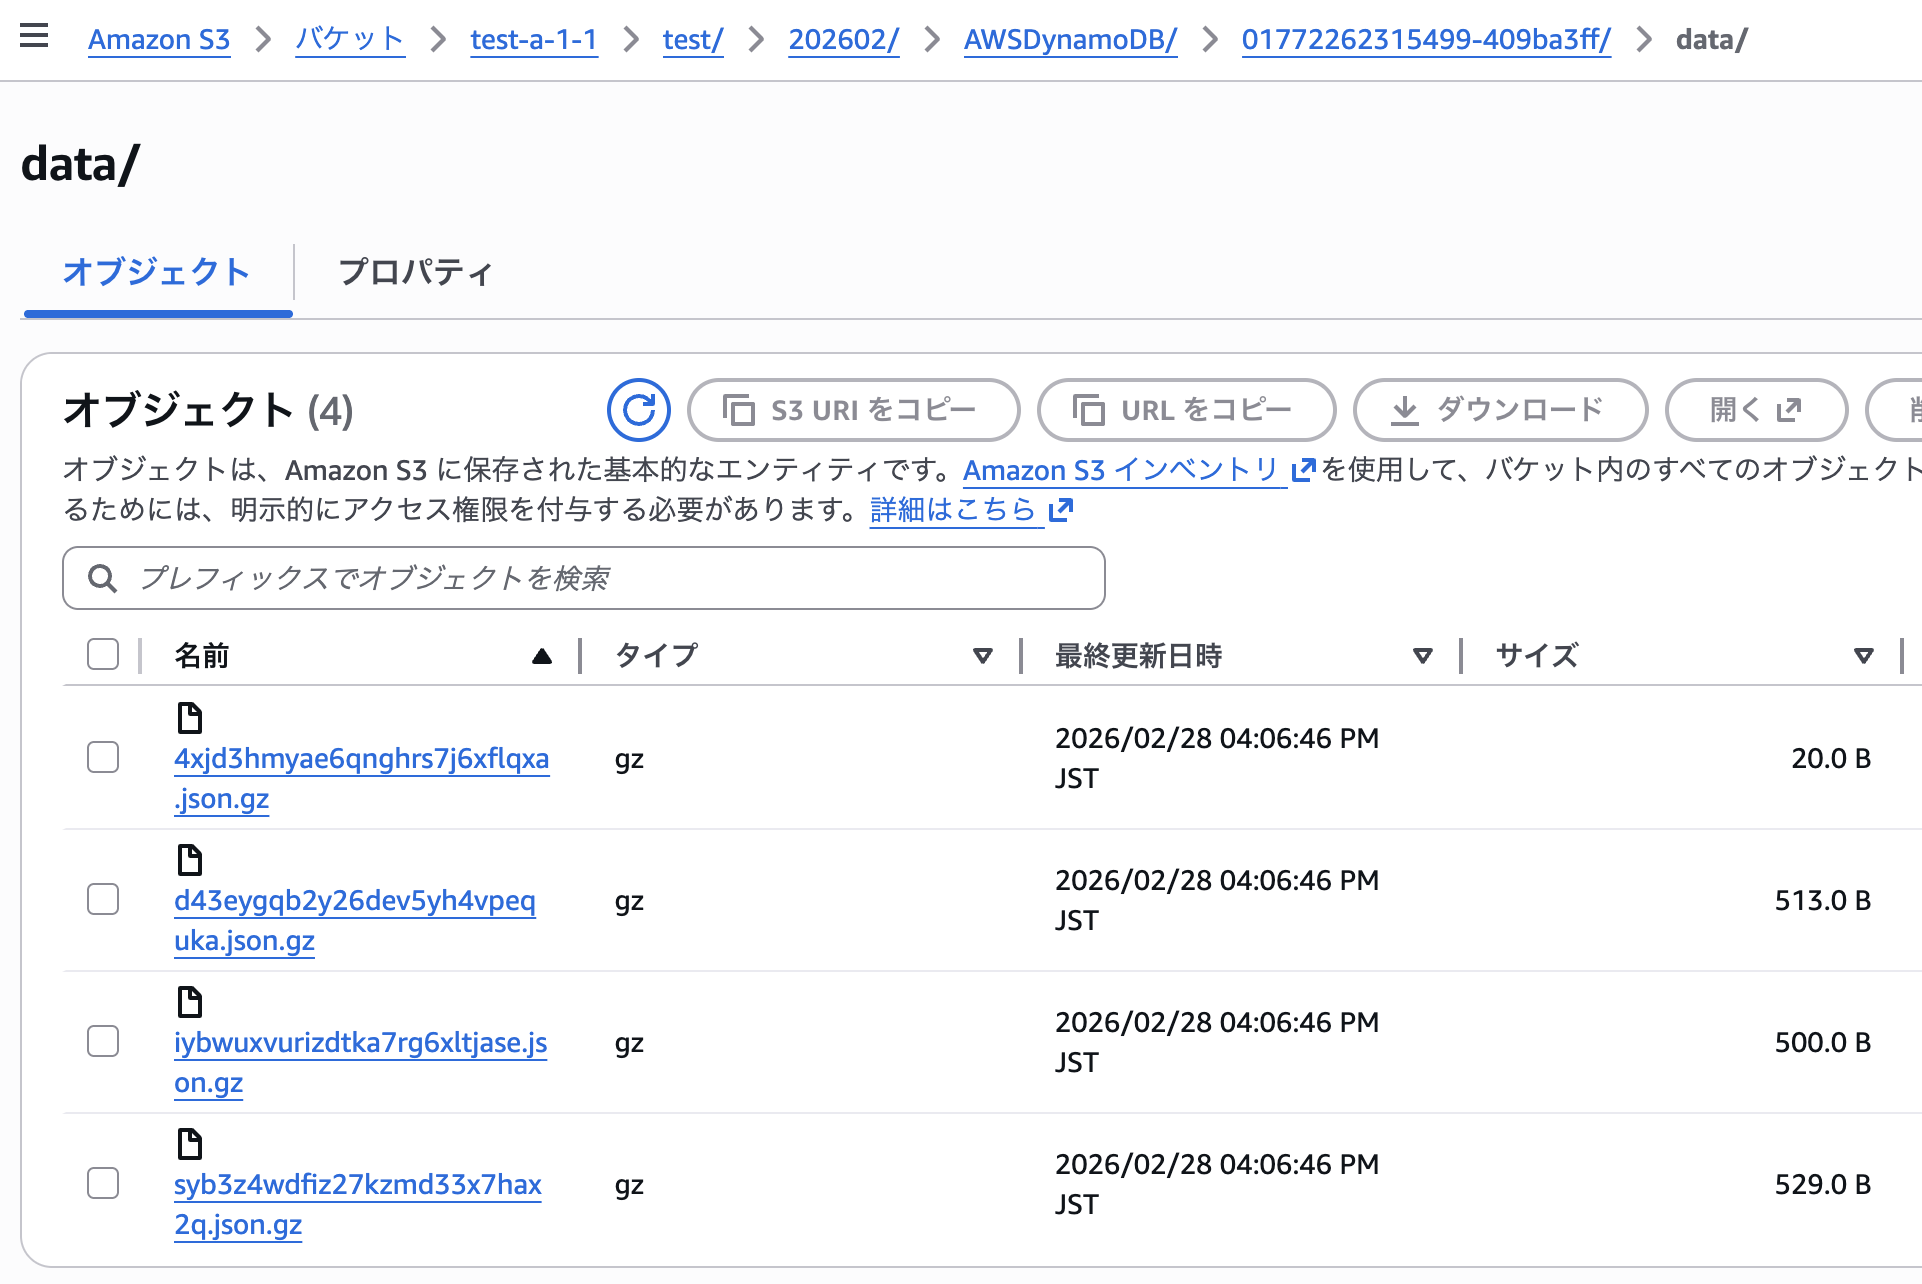Image resolution: width=1922 pixels, height=1284 pixels.
Task: Check the box for d43eygqb2y26dev5yh4vpequka.json.gz
Action: coord(102,899)
